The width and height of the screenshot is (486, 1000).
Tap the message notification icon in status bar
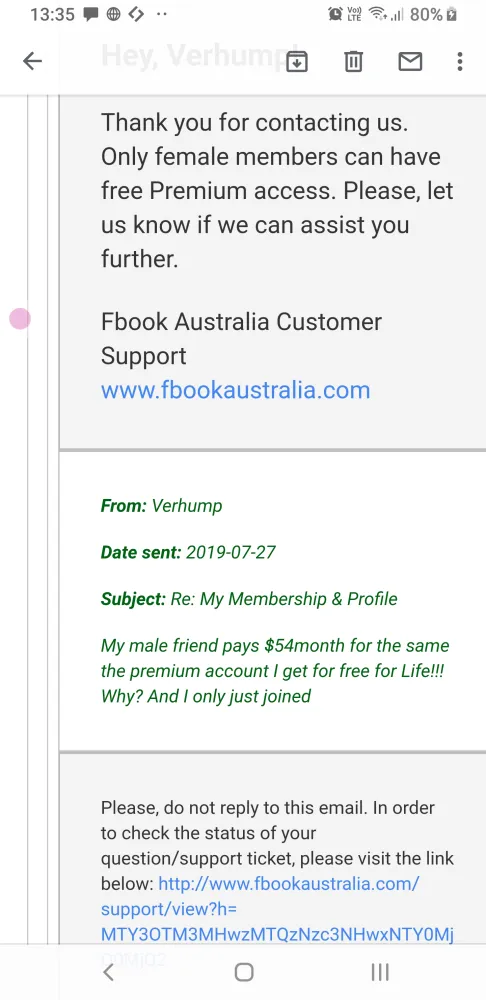pos(91,14)
